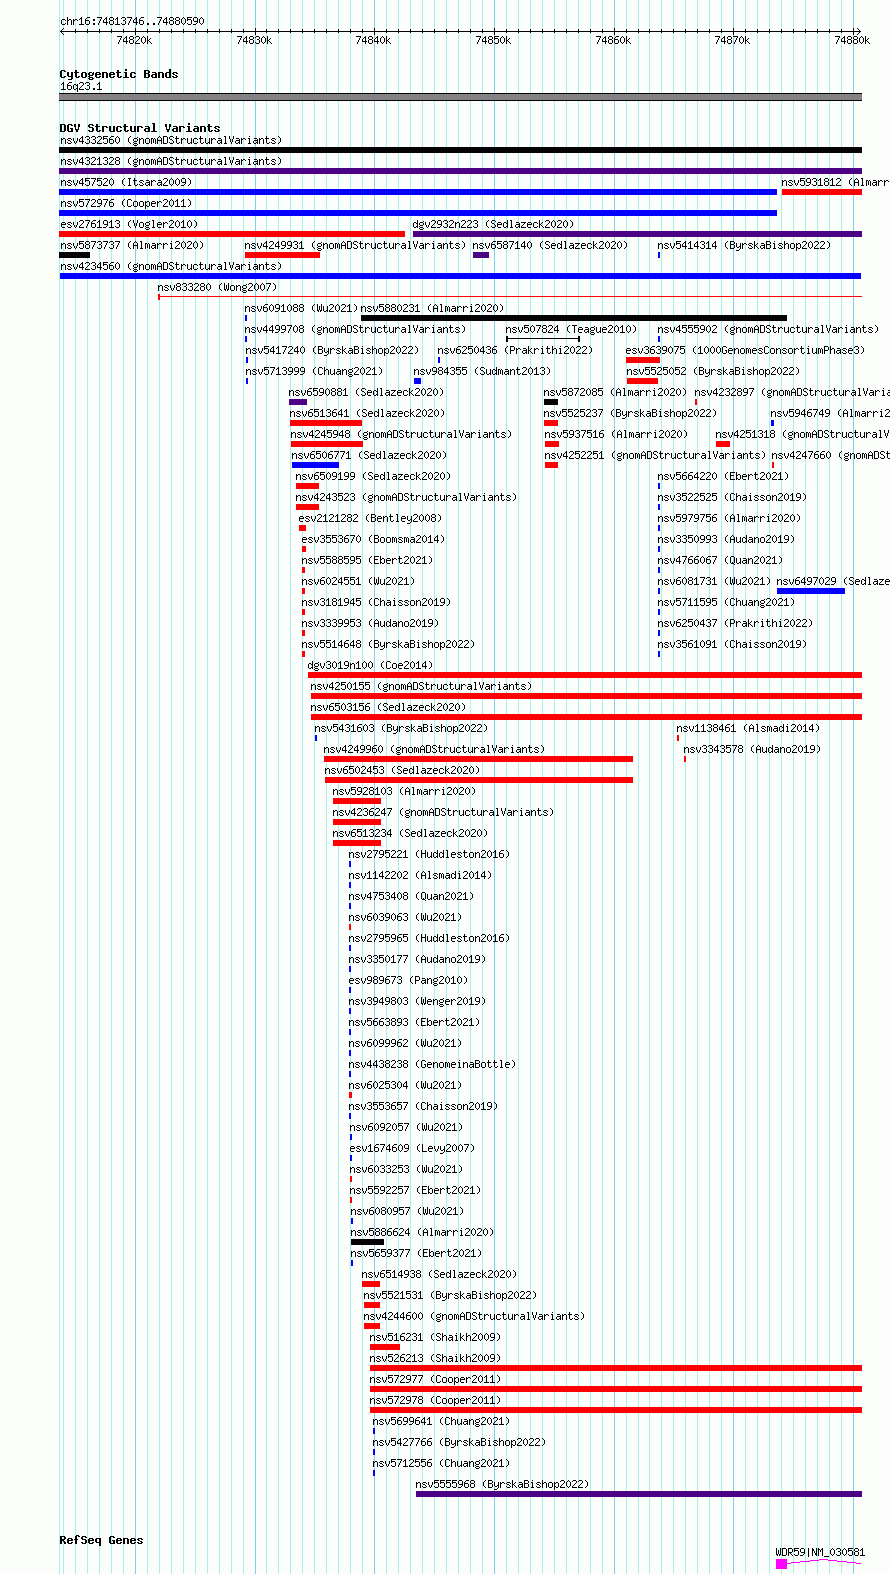The height and width of the screenshot is (1574, 890).
Task: Select the nsv6514938 (Sedlazeck2020) label
Action: coord(440,1274)
